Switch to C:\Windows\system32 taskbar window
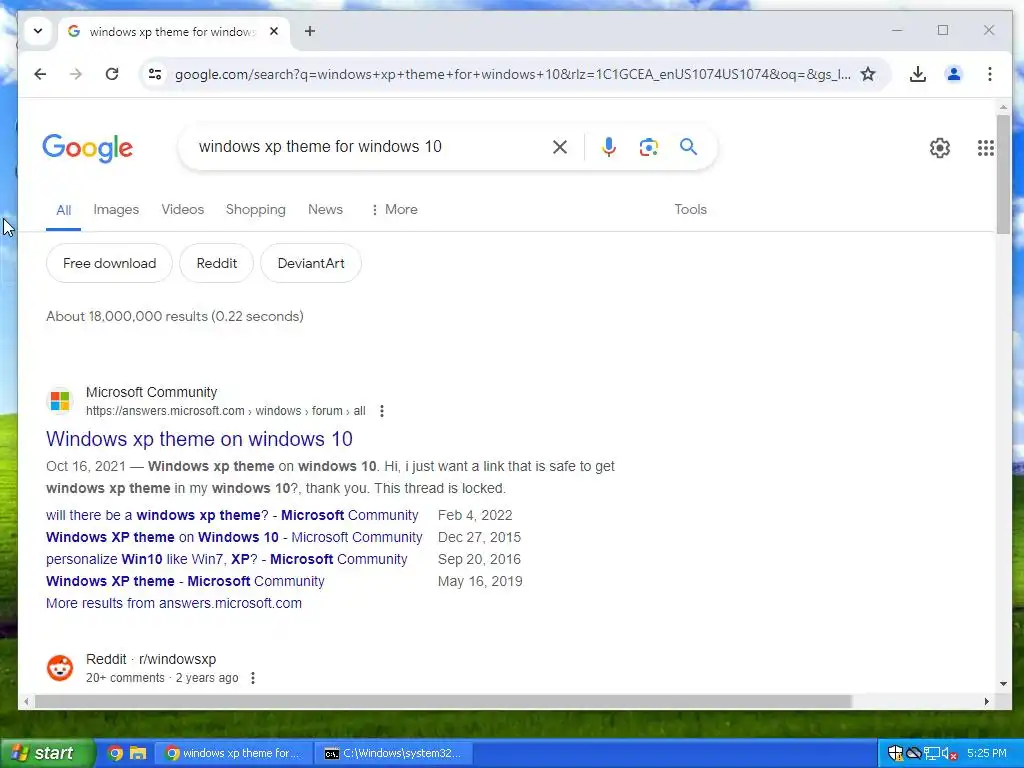 coord(394,753)
